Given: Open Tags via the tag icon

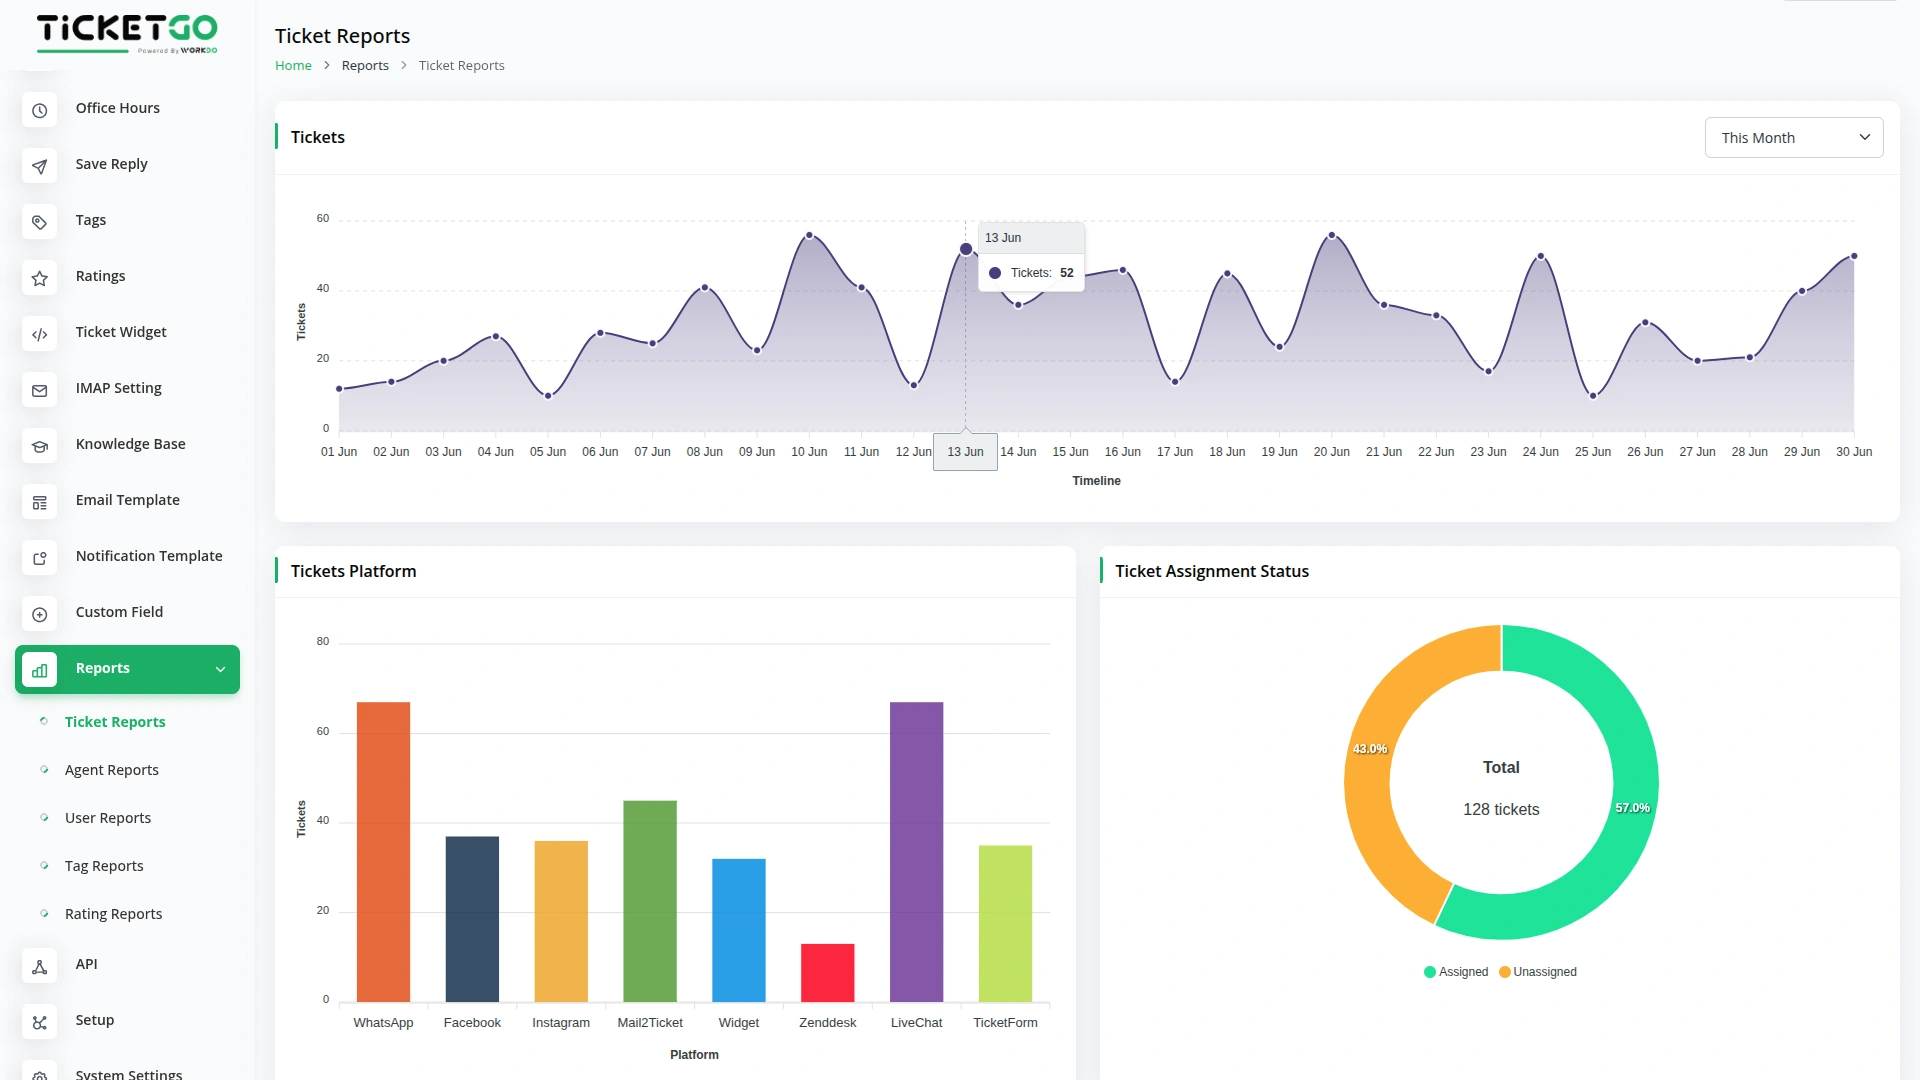Looking at the screenshot, I should [x=39, y=222].
